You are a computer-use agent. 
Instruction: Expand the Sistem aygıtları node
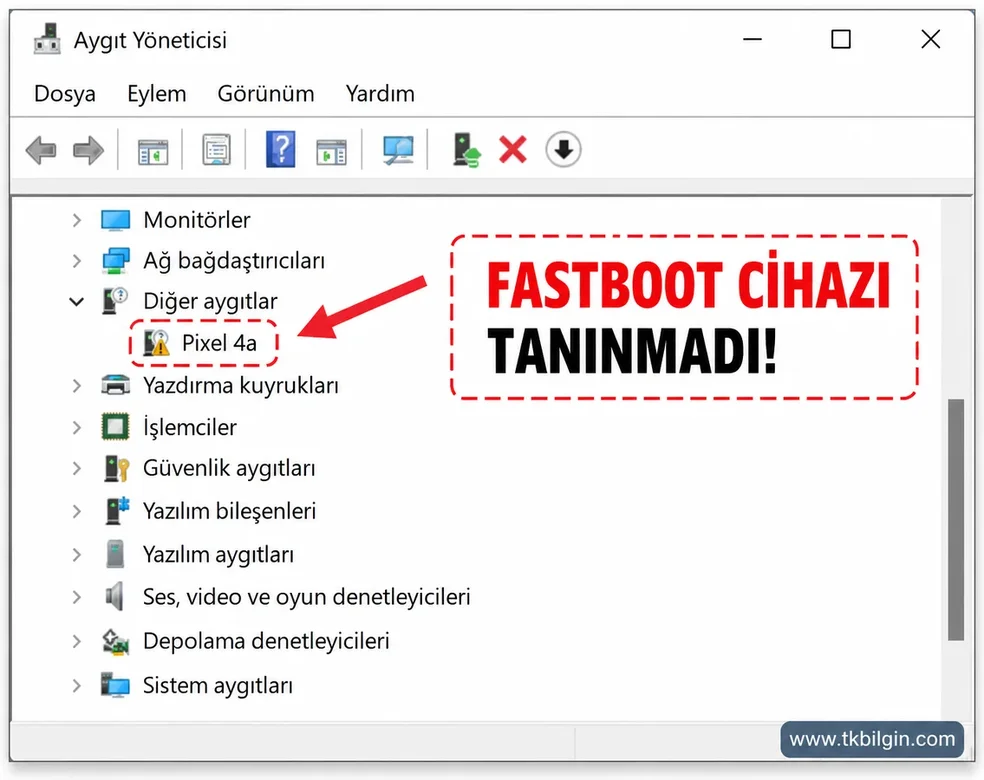pos(77,685)
